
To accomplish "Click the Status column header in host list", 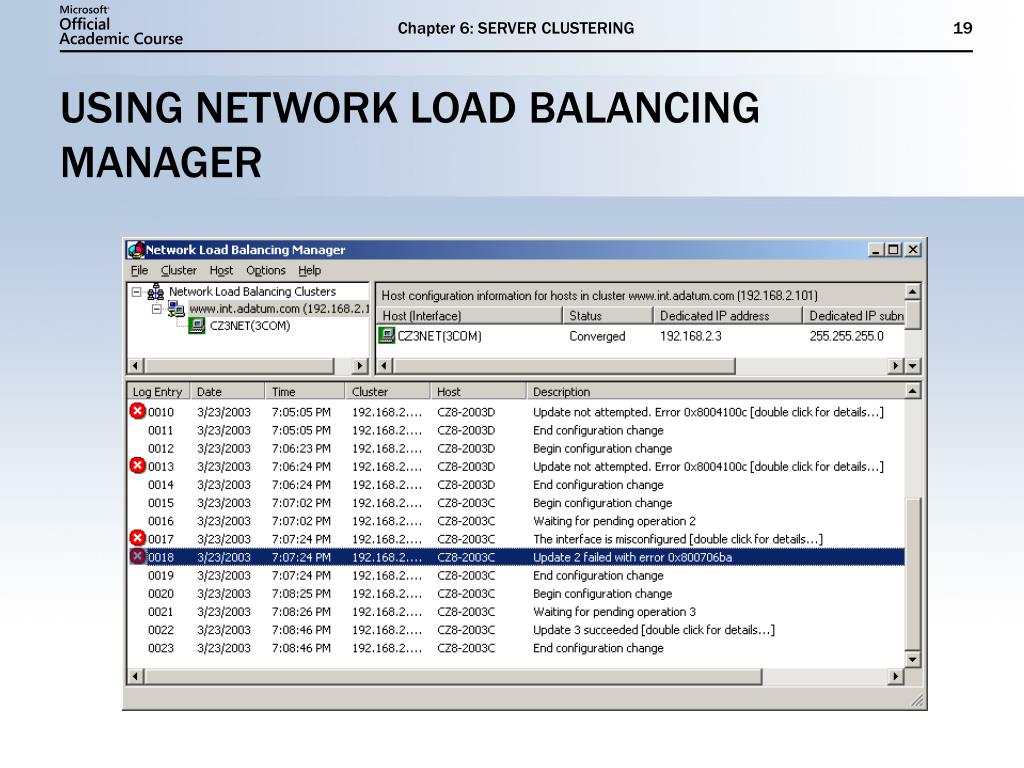I will point(608,316).
